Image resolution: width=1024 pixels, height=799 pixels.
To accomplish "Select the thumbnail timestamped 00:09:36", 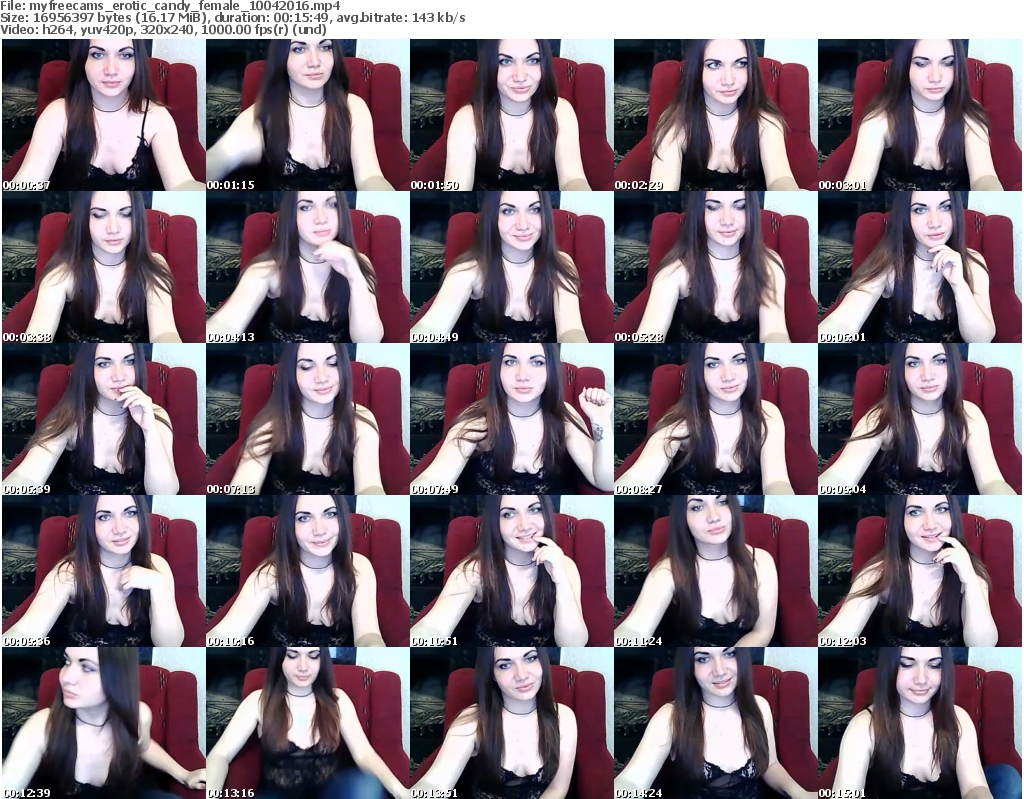I will [x=104, y=571].
